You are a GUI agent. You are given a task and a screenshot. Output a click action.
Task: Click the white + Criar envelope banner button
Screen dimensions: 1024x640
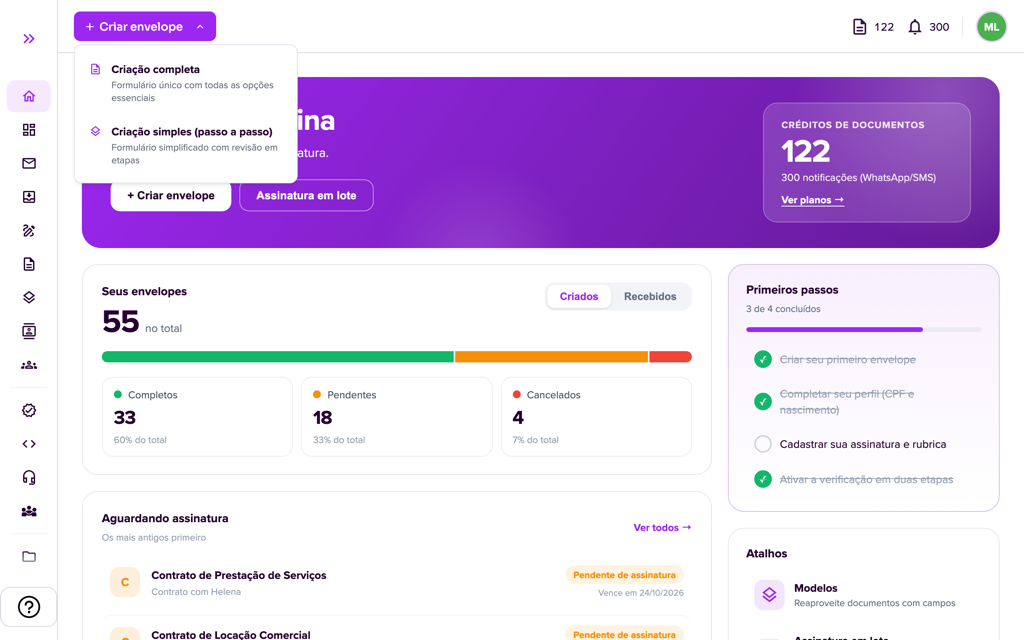pyautogui.click(x=171, y=195)
